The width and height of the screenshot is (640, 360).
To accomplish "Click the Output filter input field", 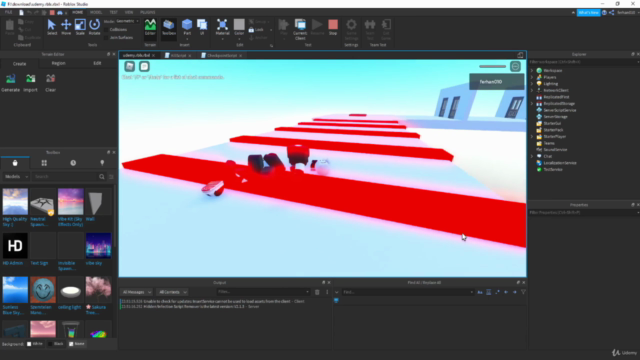I will point(263,292).
